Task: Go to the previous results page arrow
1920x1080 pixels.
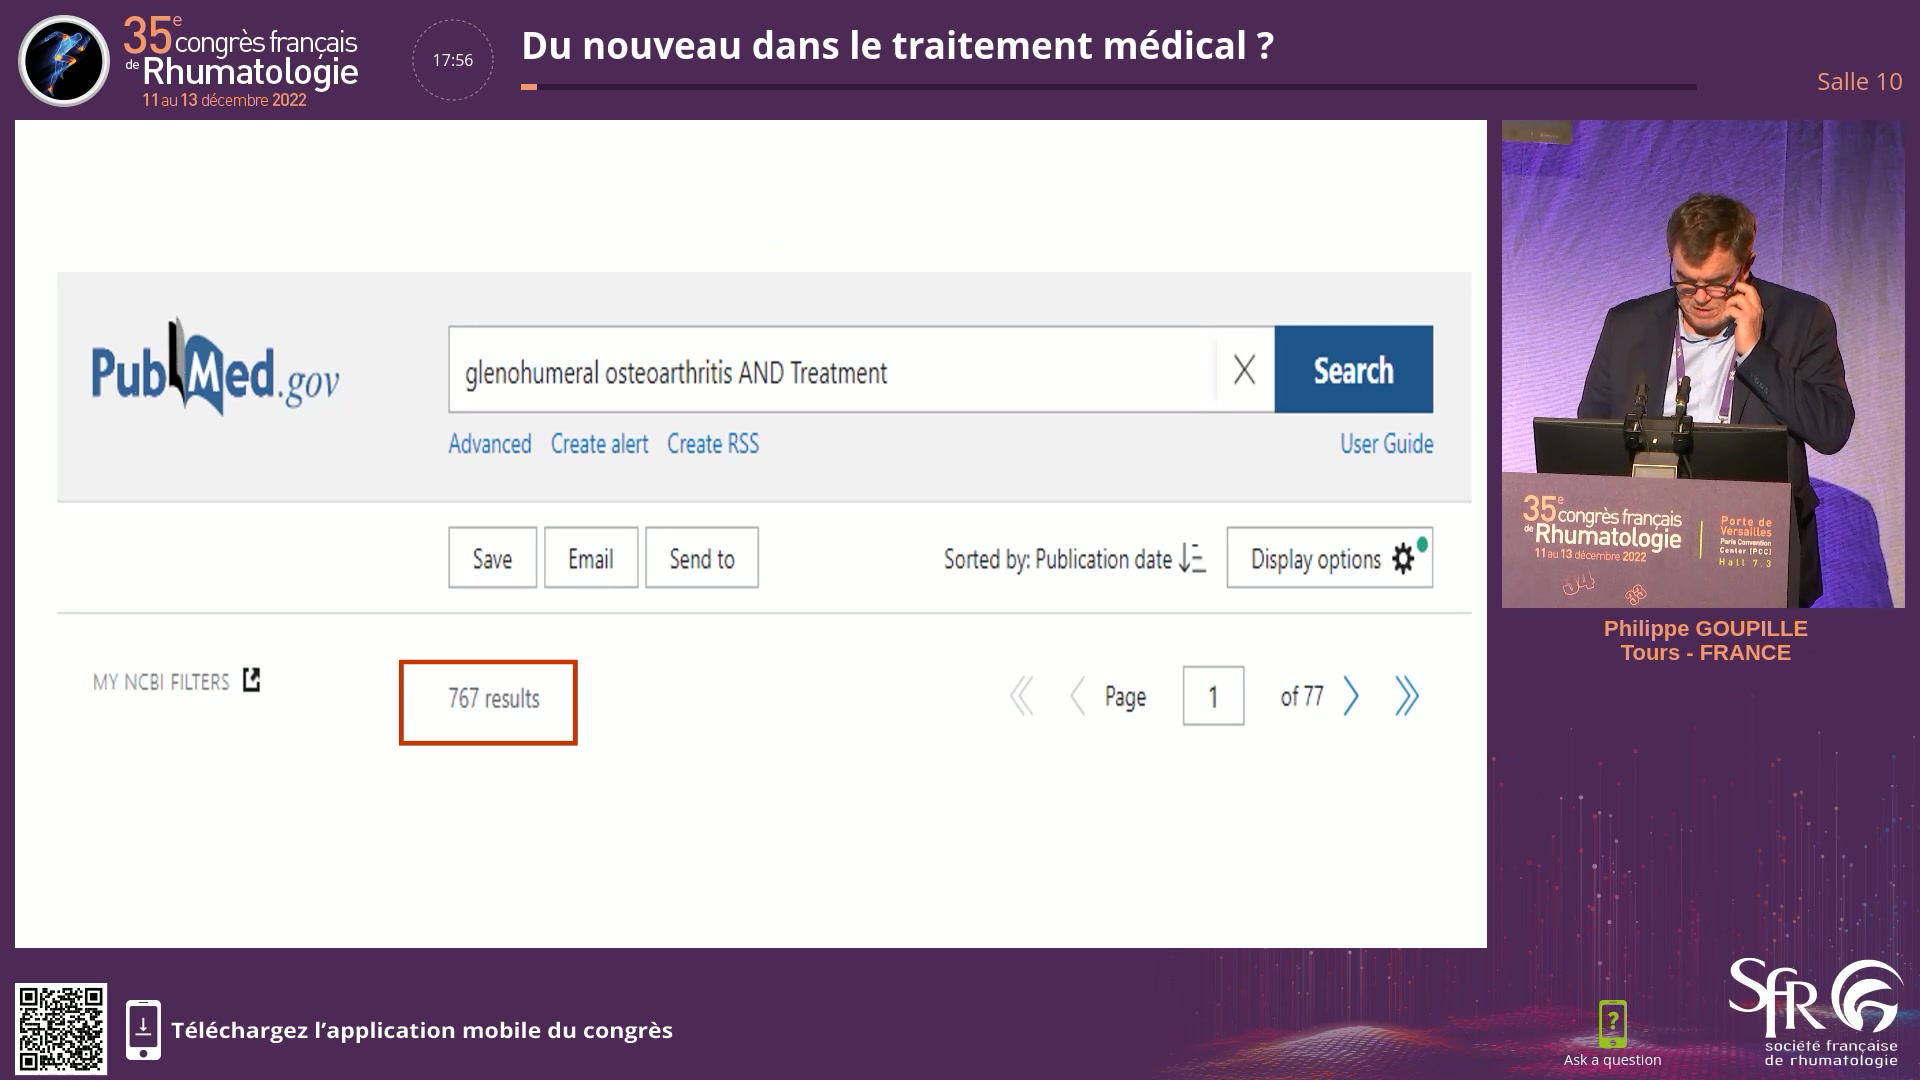Action: pos(1077,696)
